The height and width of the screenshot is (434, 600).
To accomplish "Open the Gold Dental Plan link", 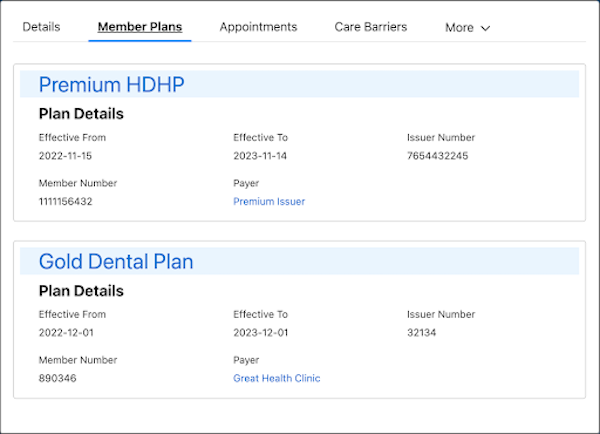I will click(x=116, y=262).
